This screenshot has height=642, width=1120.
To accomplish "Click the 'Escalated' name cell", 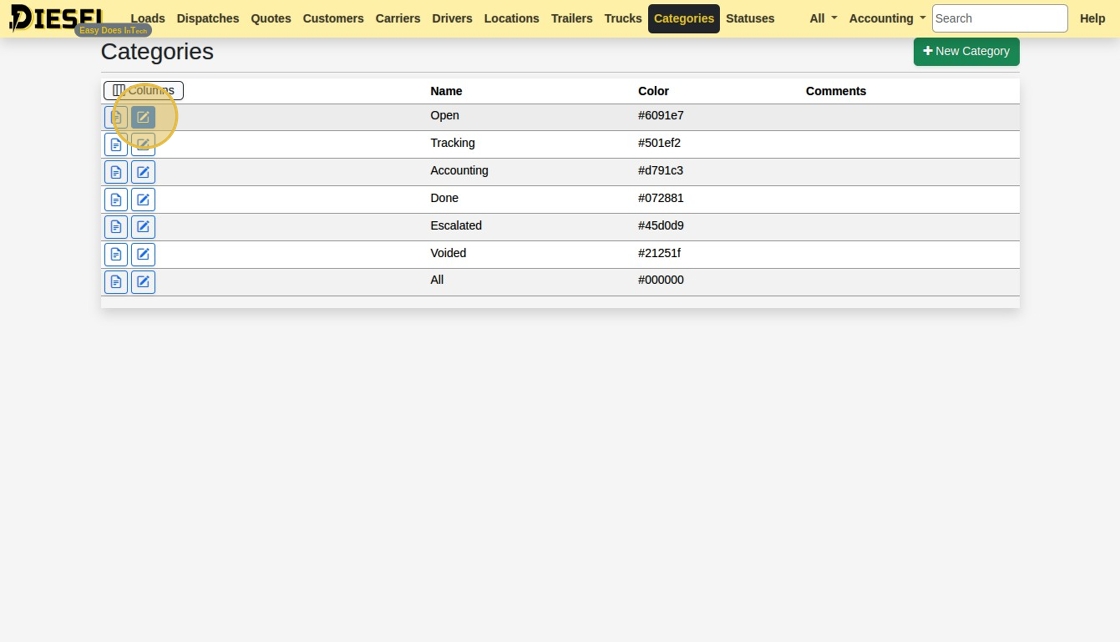I will click(456, 226).
